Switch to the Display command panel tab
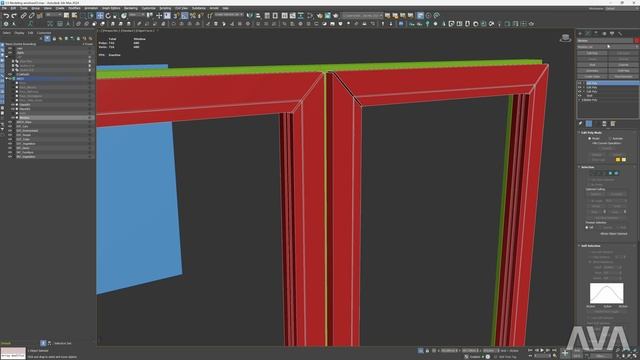The image size is (640, 360). click(x=612, y=33)
